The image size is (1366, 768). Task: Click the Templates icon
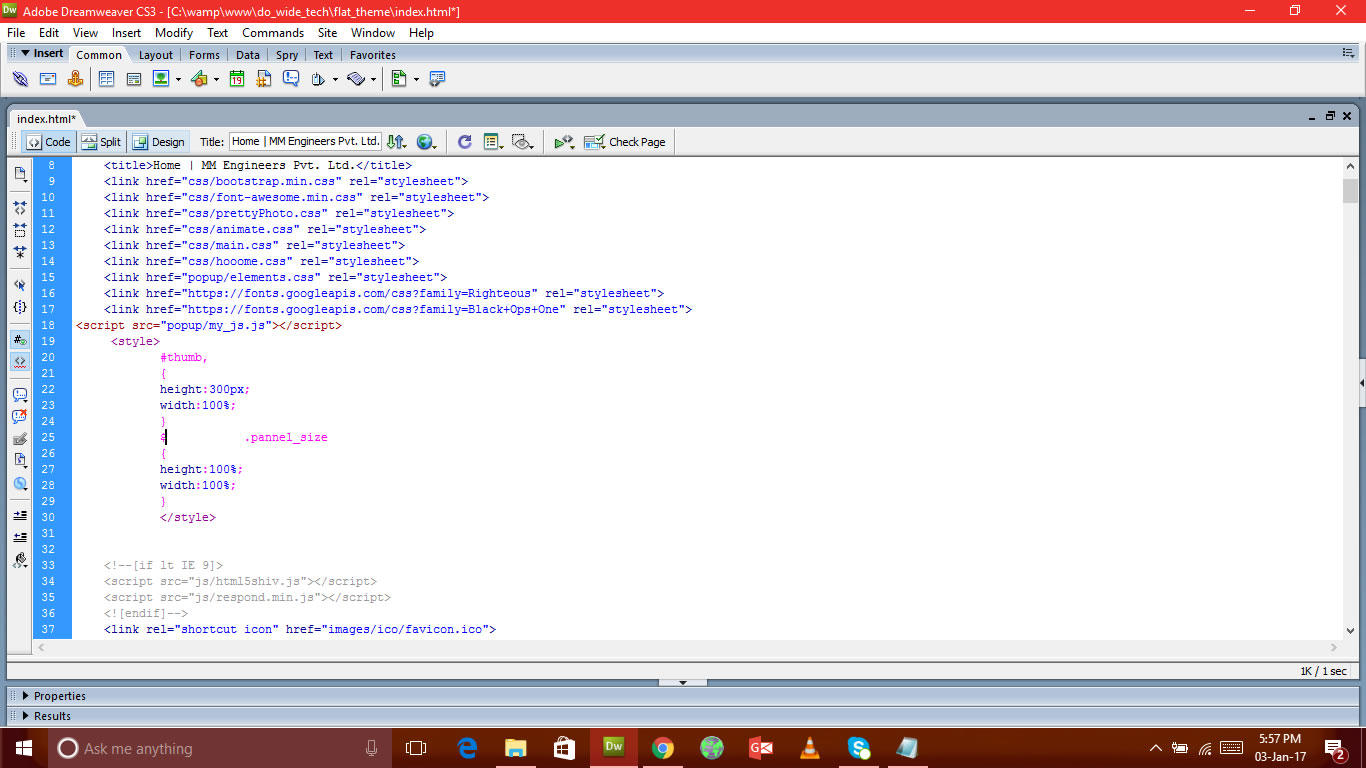pos(399,79)
